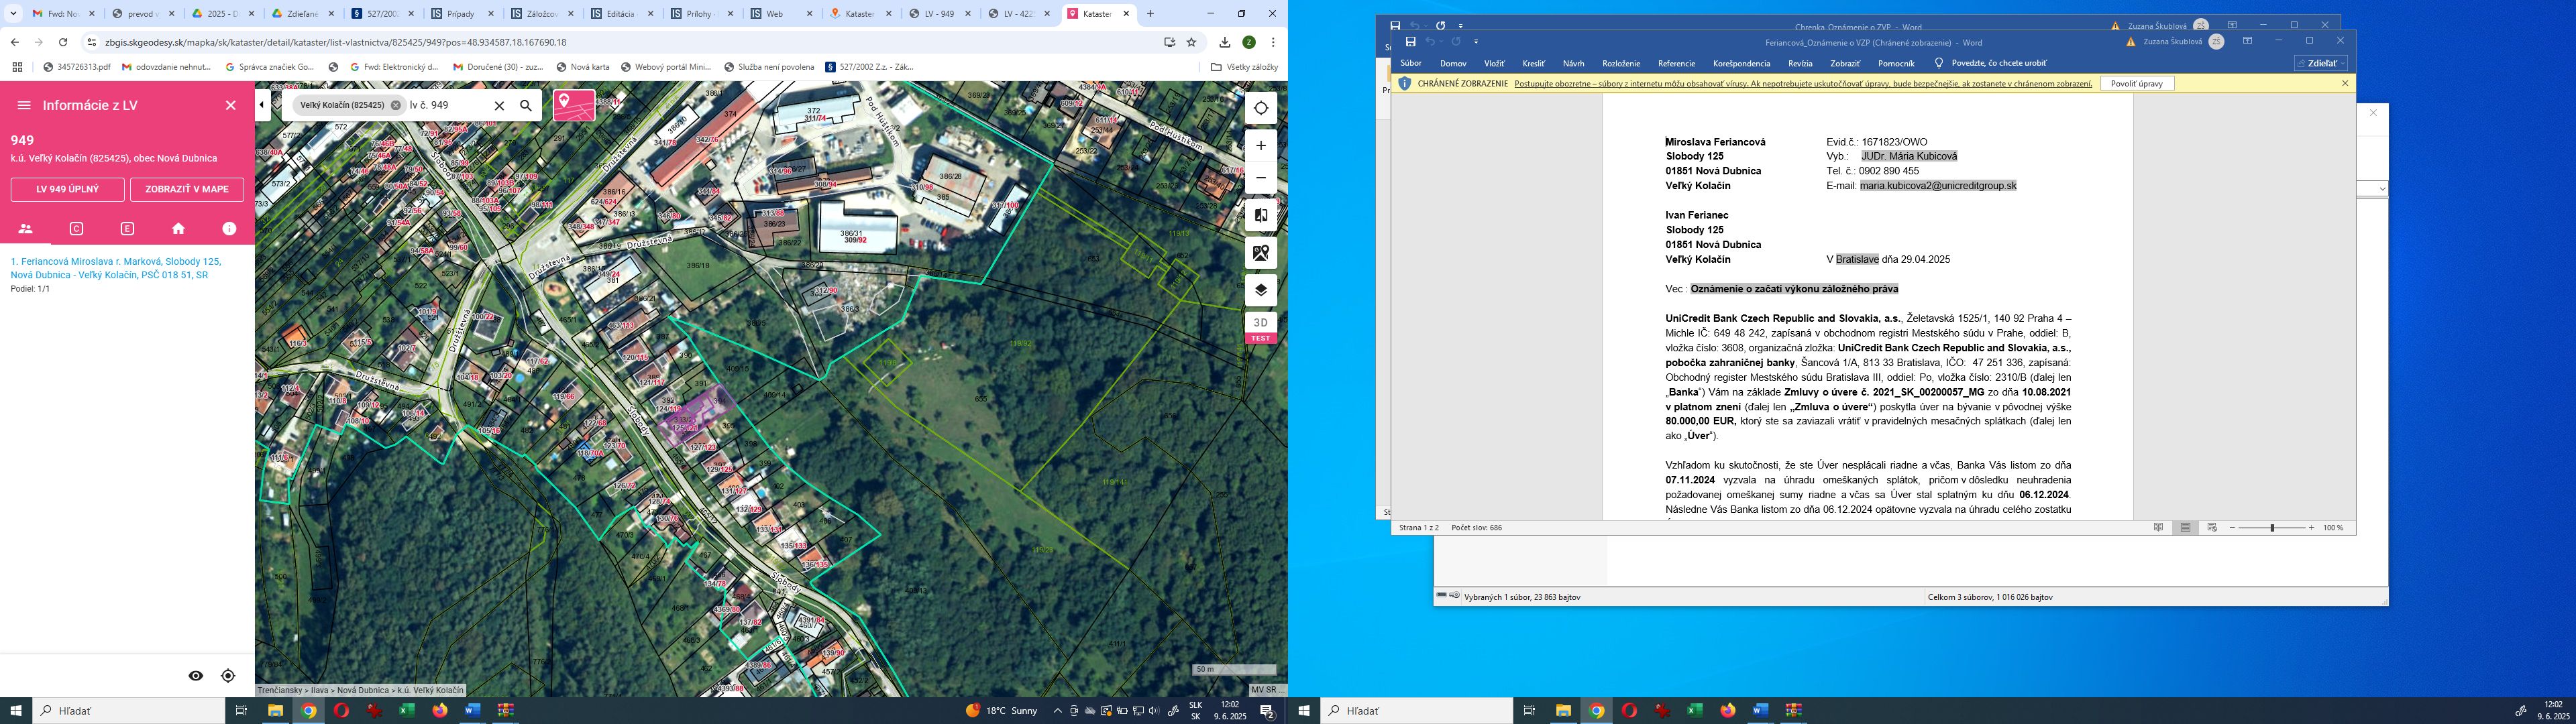Viewport: 2576px width, 724px height.
Task: Zoom in on the cadastral map
Action: (x=1260, y=145)
